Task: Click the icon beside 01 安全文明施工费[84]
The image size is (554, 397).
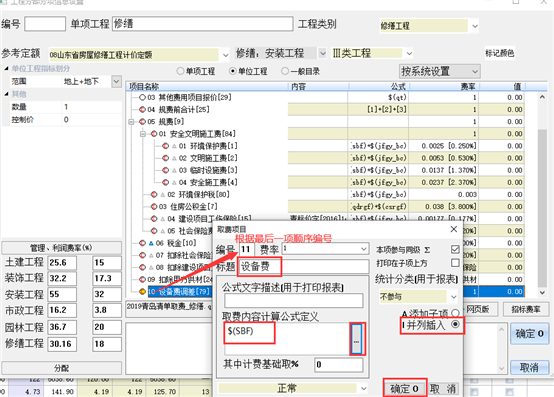Action: click(154, 134)
